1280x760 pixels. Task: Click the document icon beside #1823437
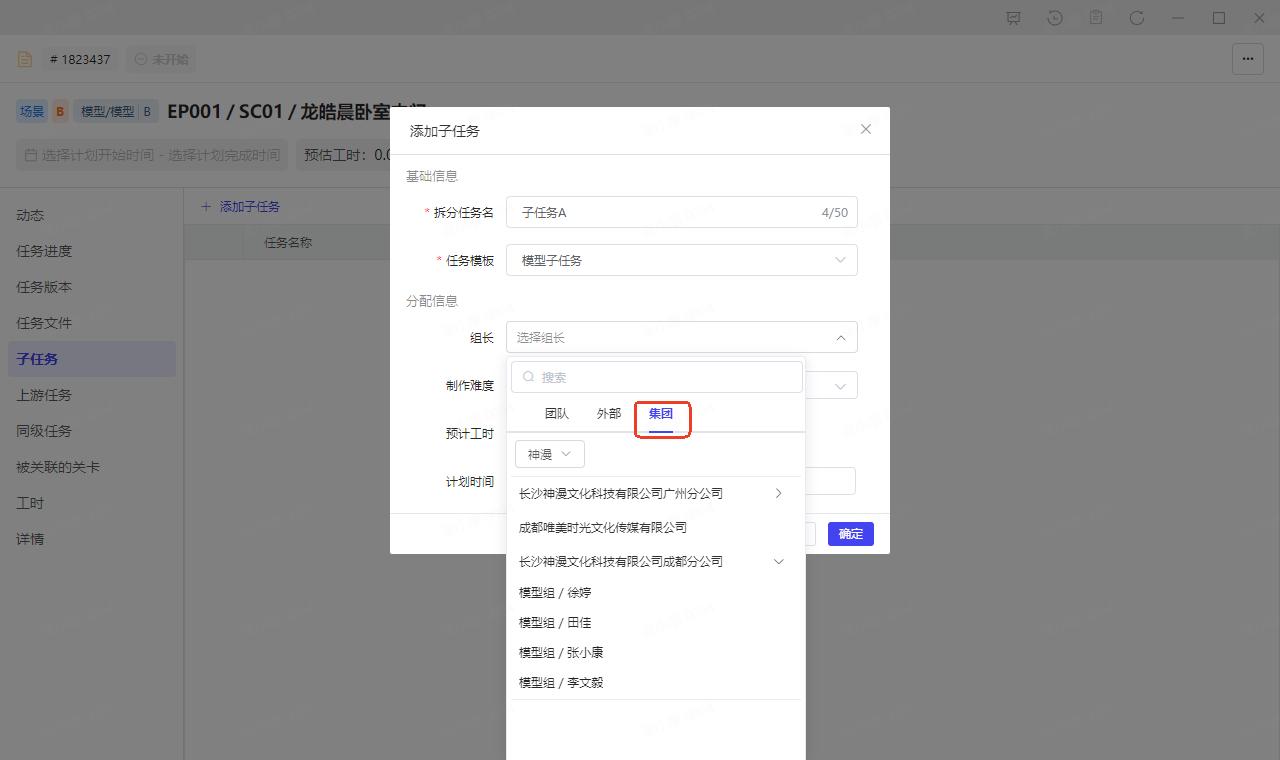pyautogui.click(x=25, y=59)
